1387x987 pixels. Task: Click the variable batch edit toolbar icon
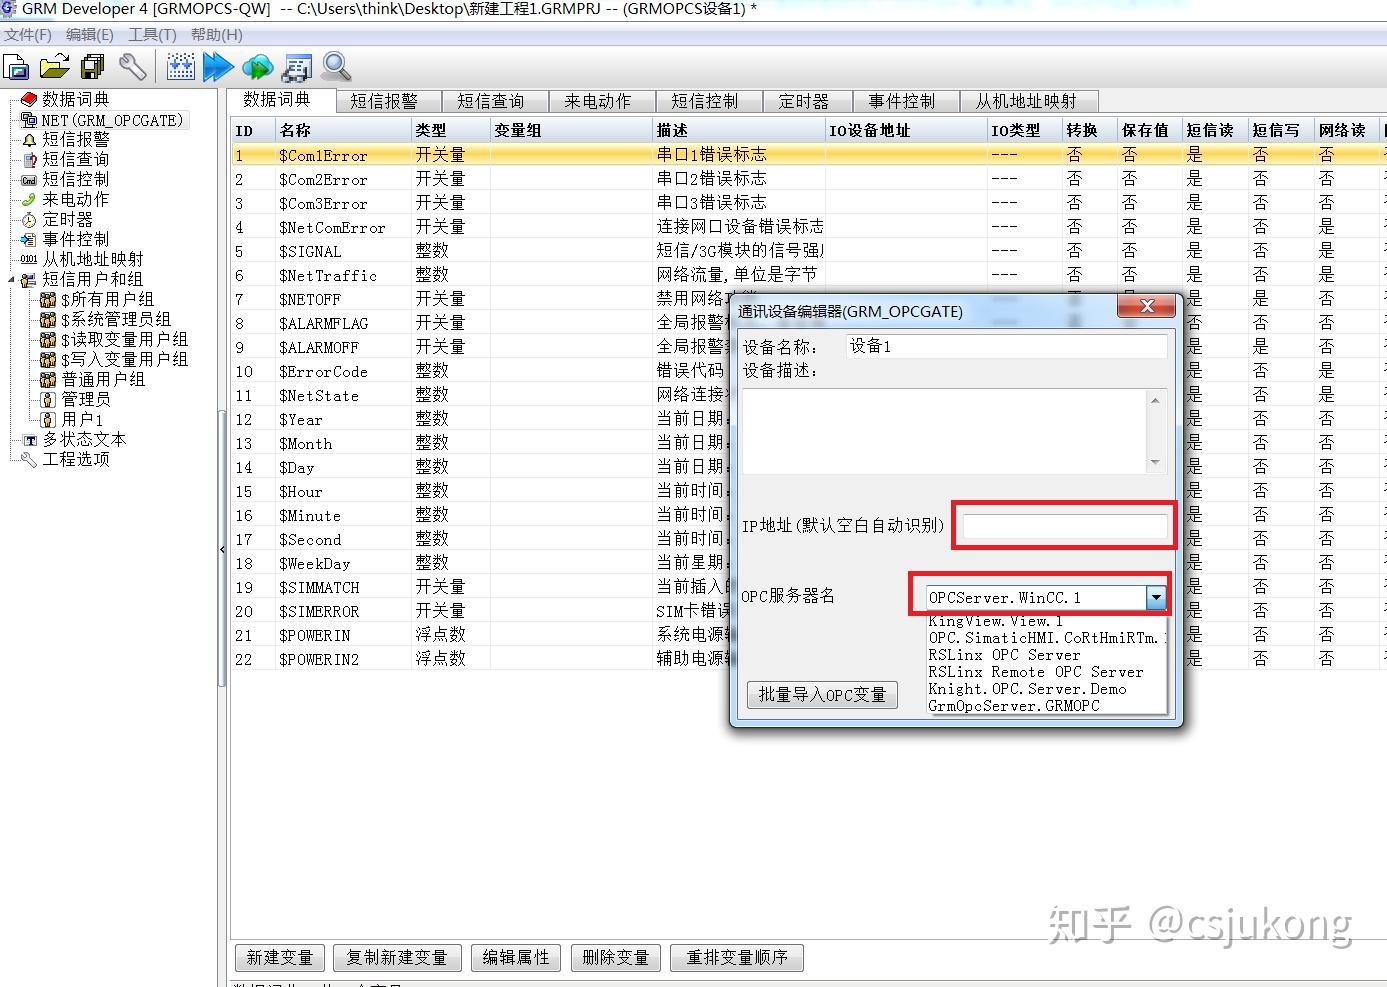(180, 67)
